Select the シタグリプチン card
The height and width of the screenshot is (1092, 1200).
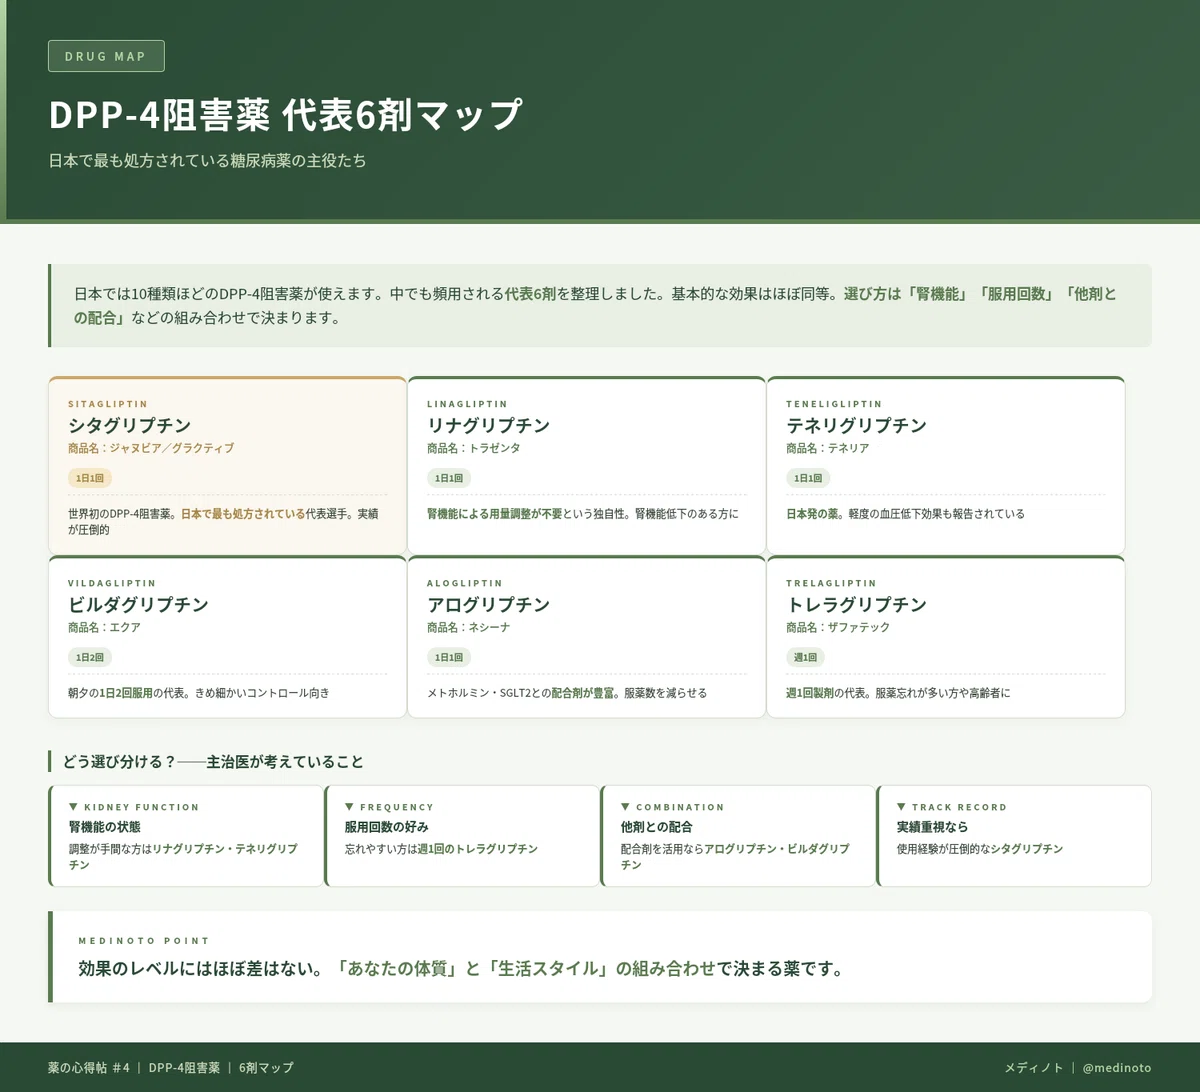(227, 466)
